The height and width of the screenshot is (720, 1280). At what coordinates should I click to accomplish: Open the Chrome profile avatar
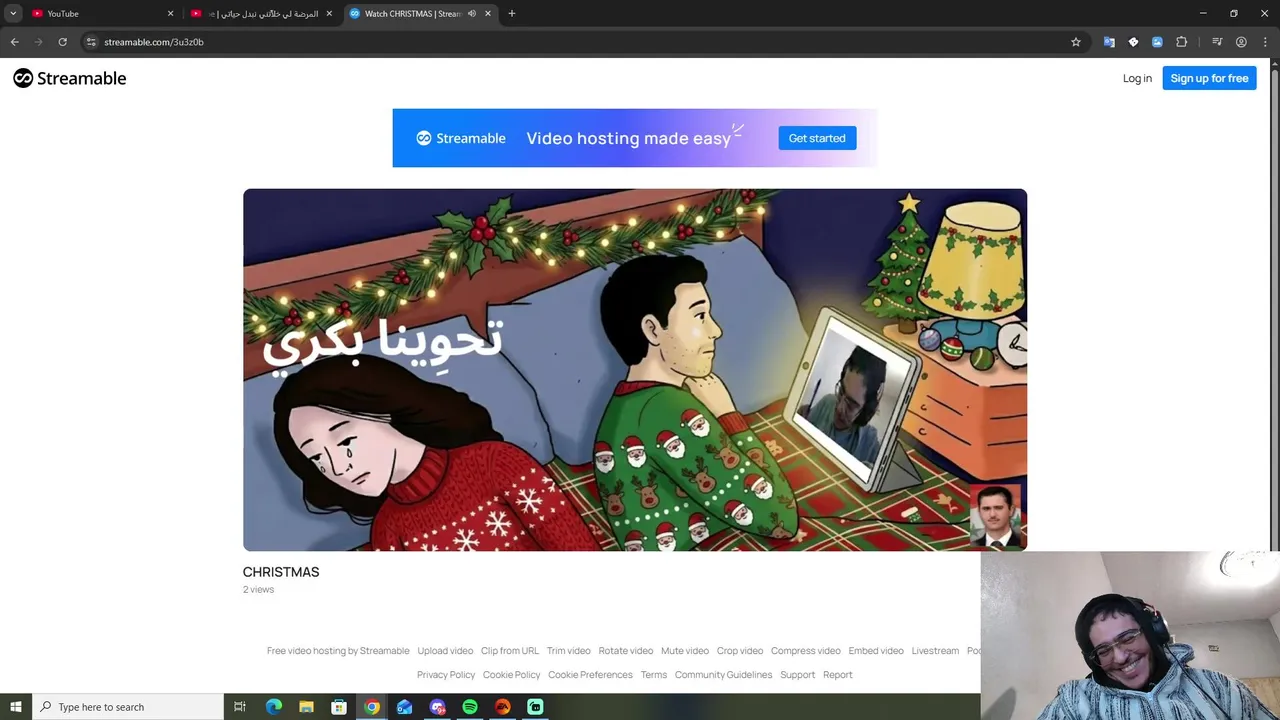click(1241, 42)
